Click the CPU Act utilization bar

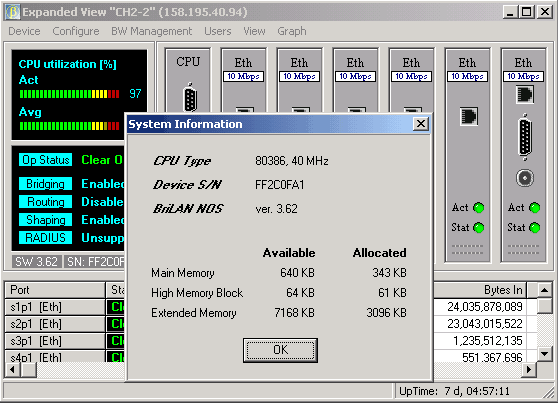(69, 94)
